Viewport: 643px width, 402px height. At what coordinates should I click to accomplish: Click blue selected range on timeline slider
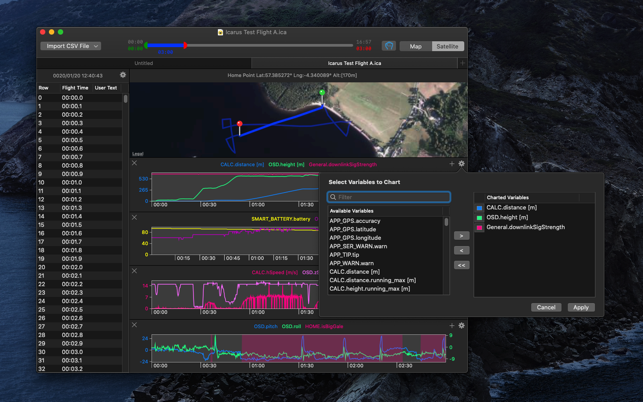(x=166, y=45)
